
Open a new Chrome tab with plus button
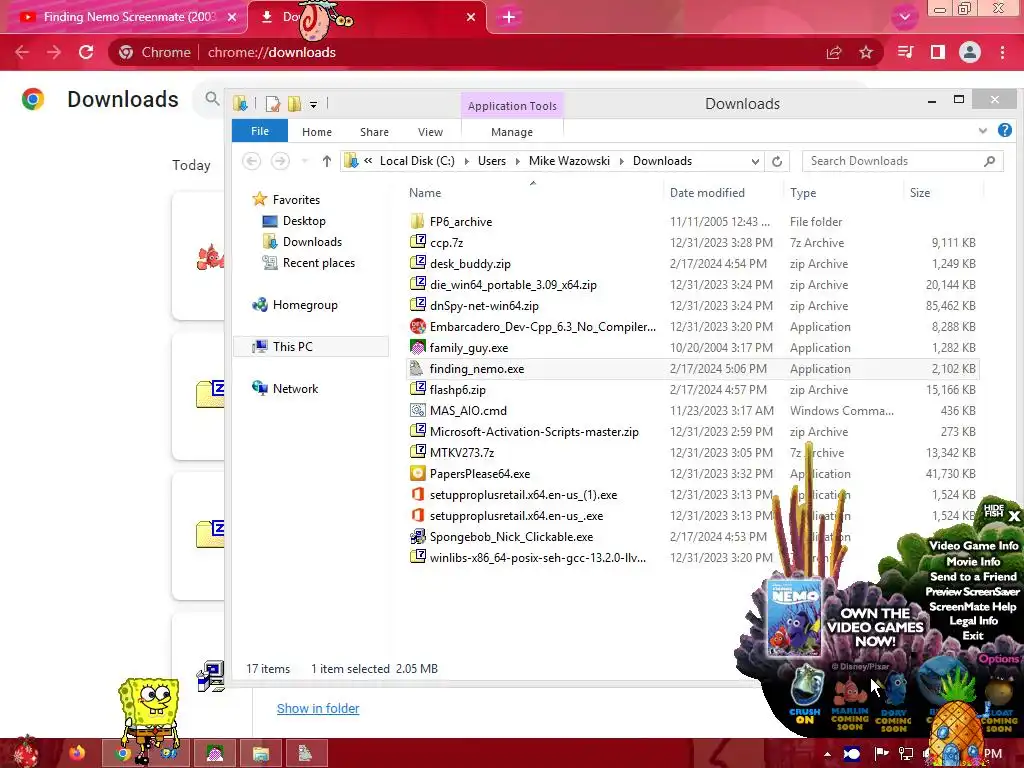click(509, 17)
